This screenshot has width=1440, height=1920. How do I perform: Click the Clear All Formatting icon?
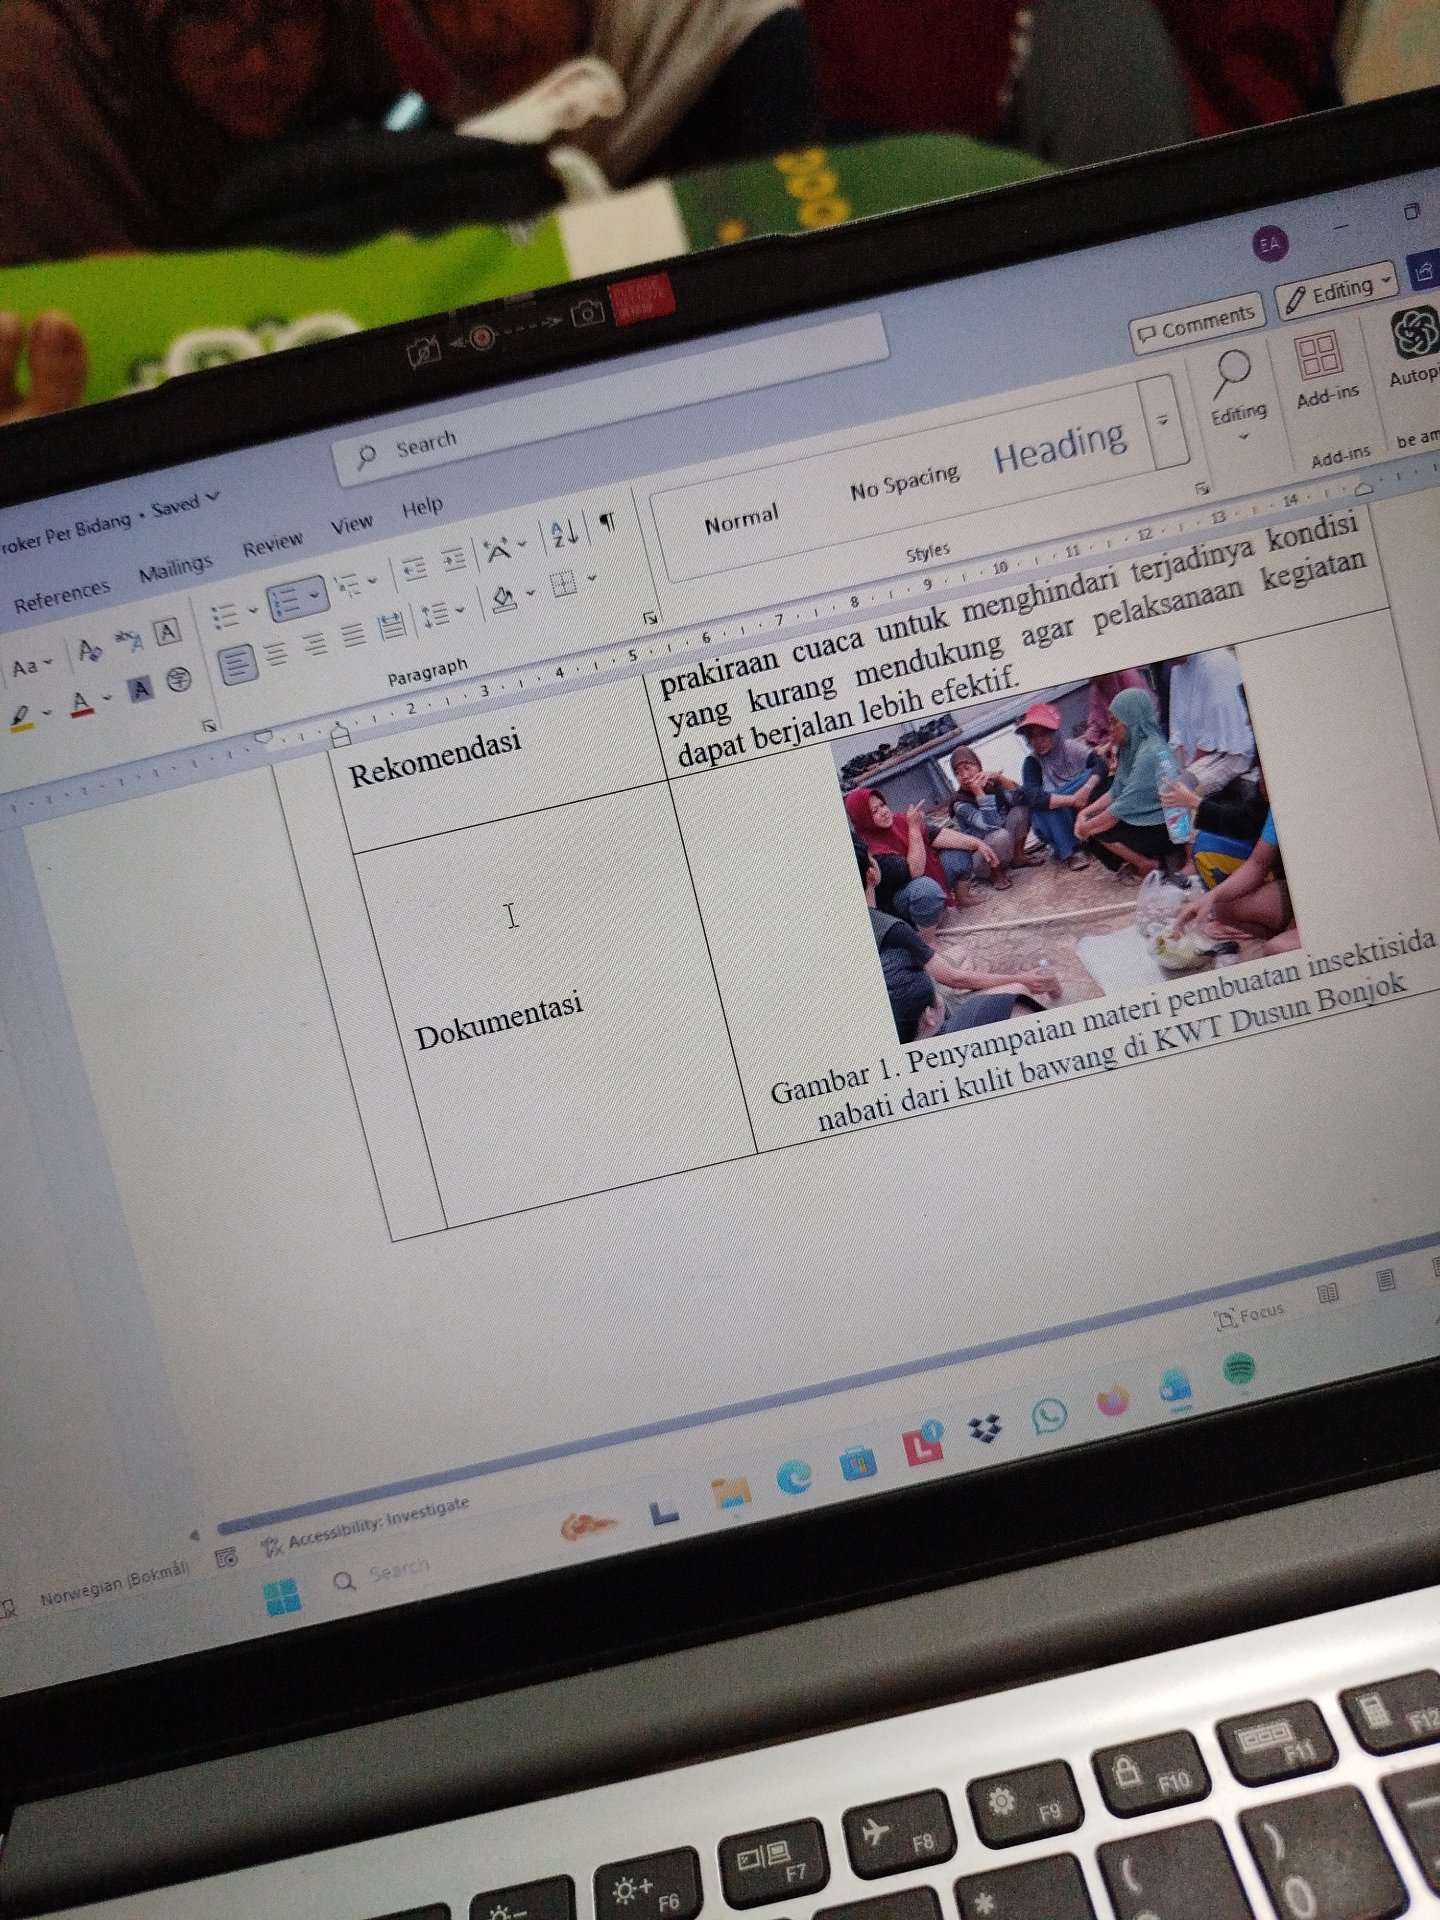pyautogui.click(x=90, y=652)
